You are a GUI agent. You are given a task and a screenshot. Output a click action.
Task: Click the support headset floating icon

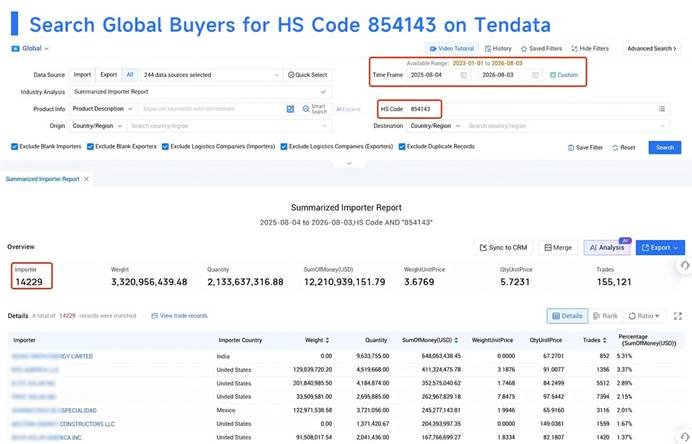pyautogui.click(x=684, y=265)
